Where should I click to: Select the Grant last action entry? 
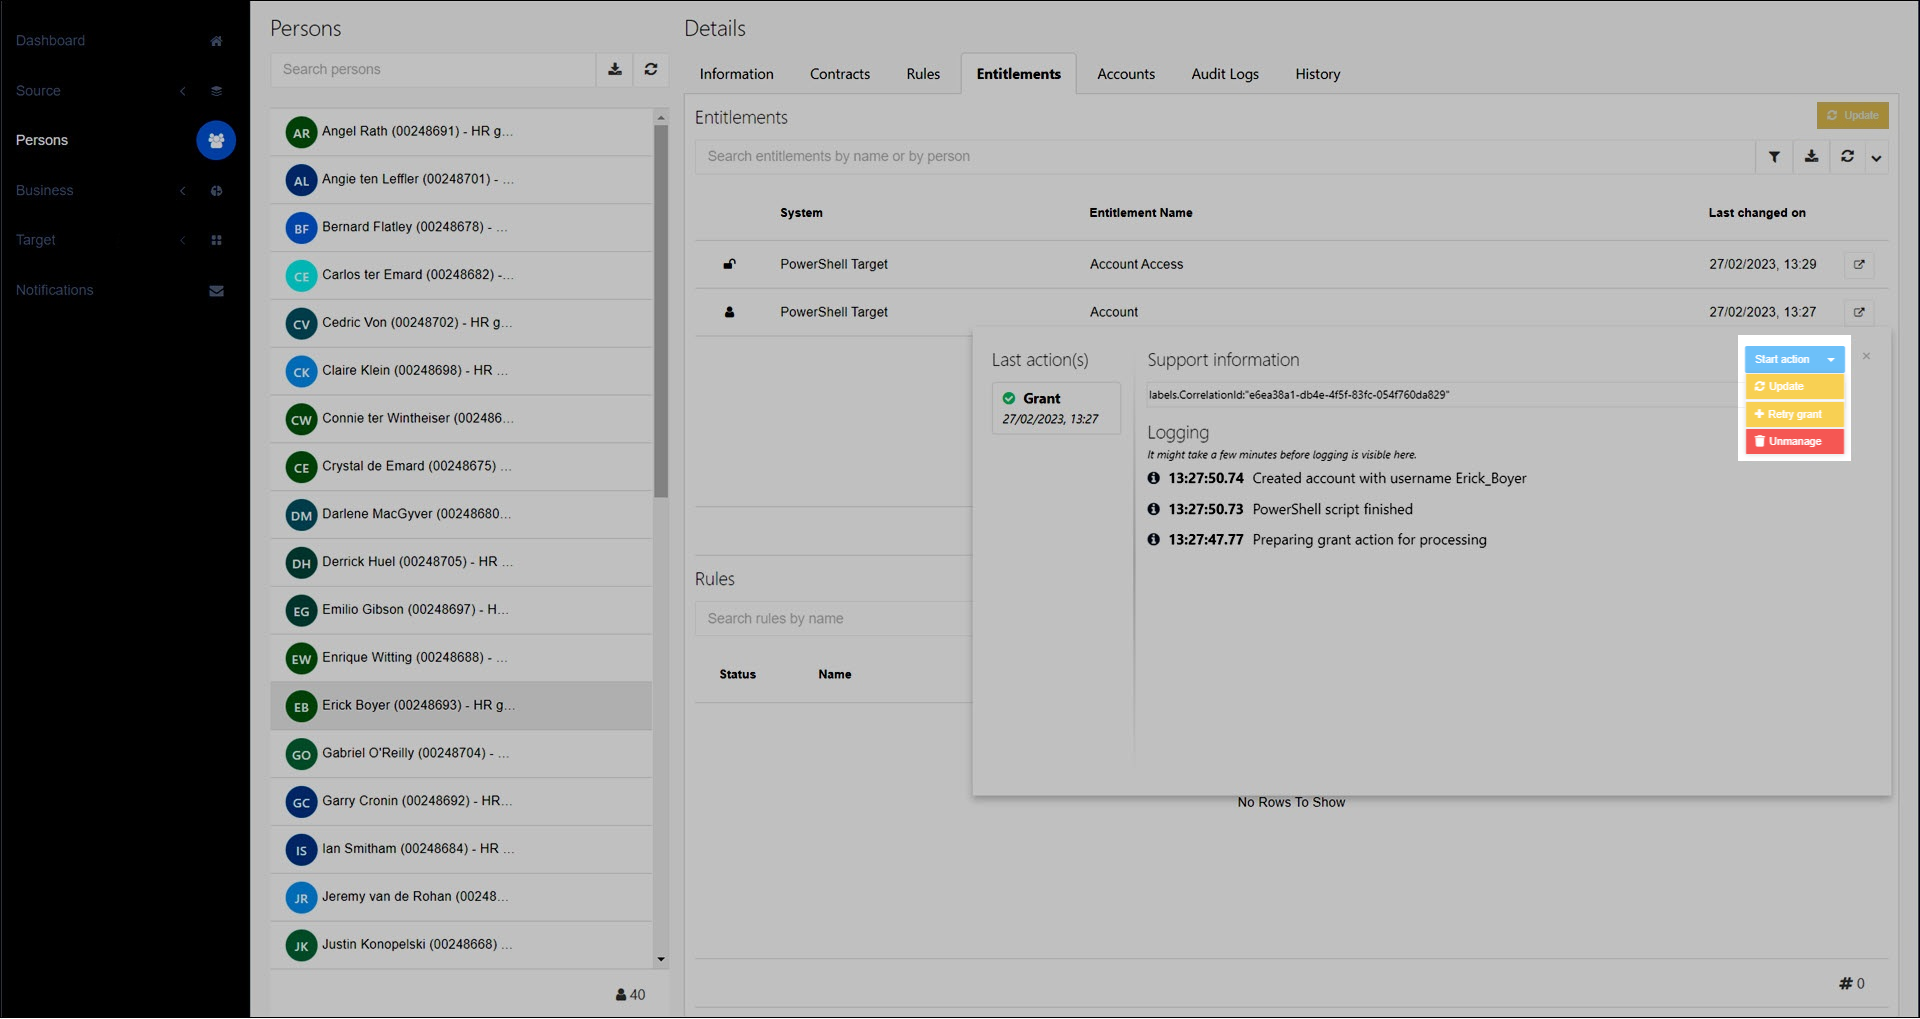pos(1056,408)
